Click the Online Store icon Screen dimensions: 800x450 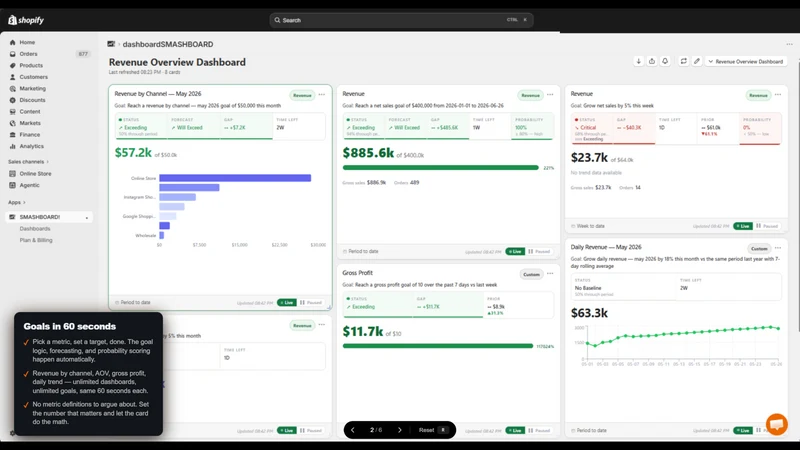point(12,173)
